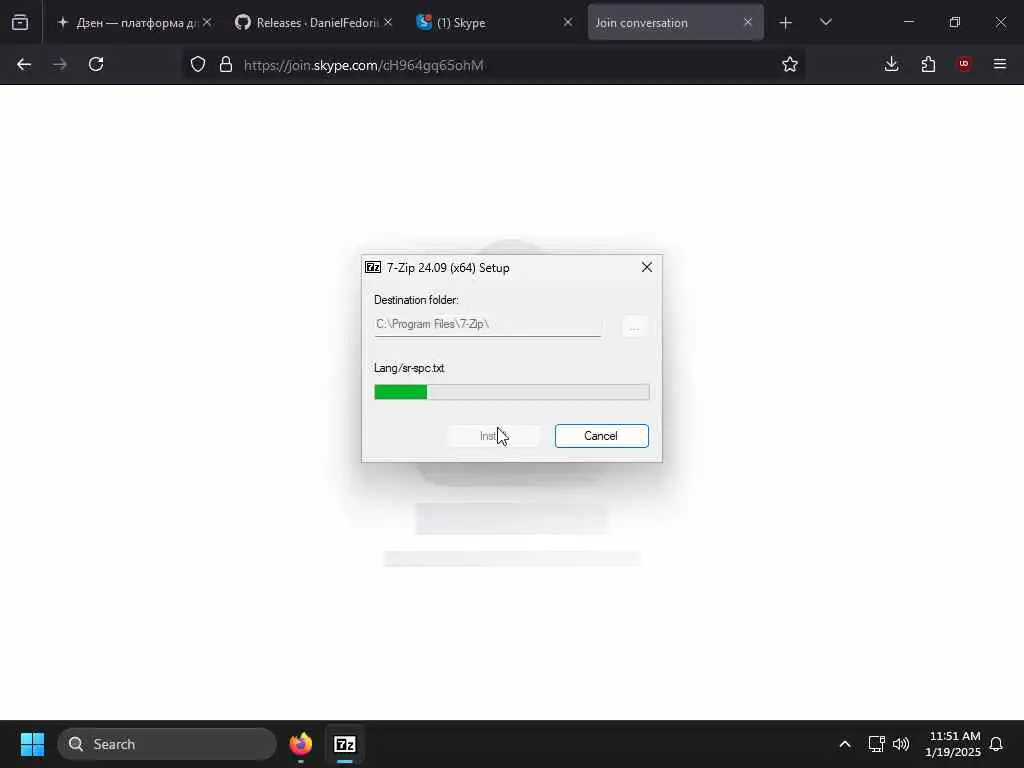This screenshot has width=1024, height=768.
Task: Open the notification bell icon
Action: point(997,744)
